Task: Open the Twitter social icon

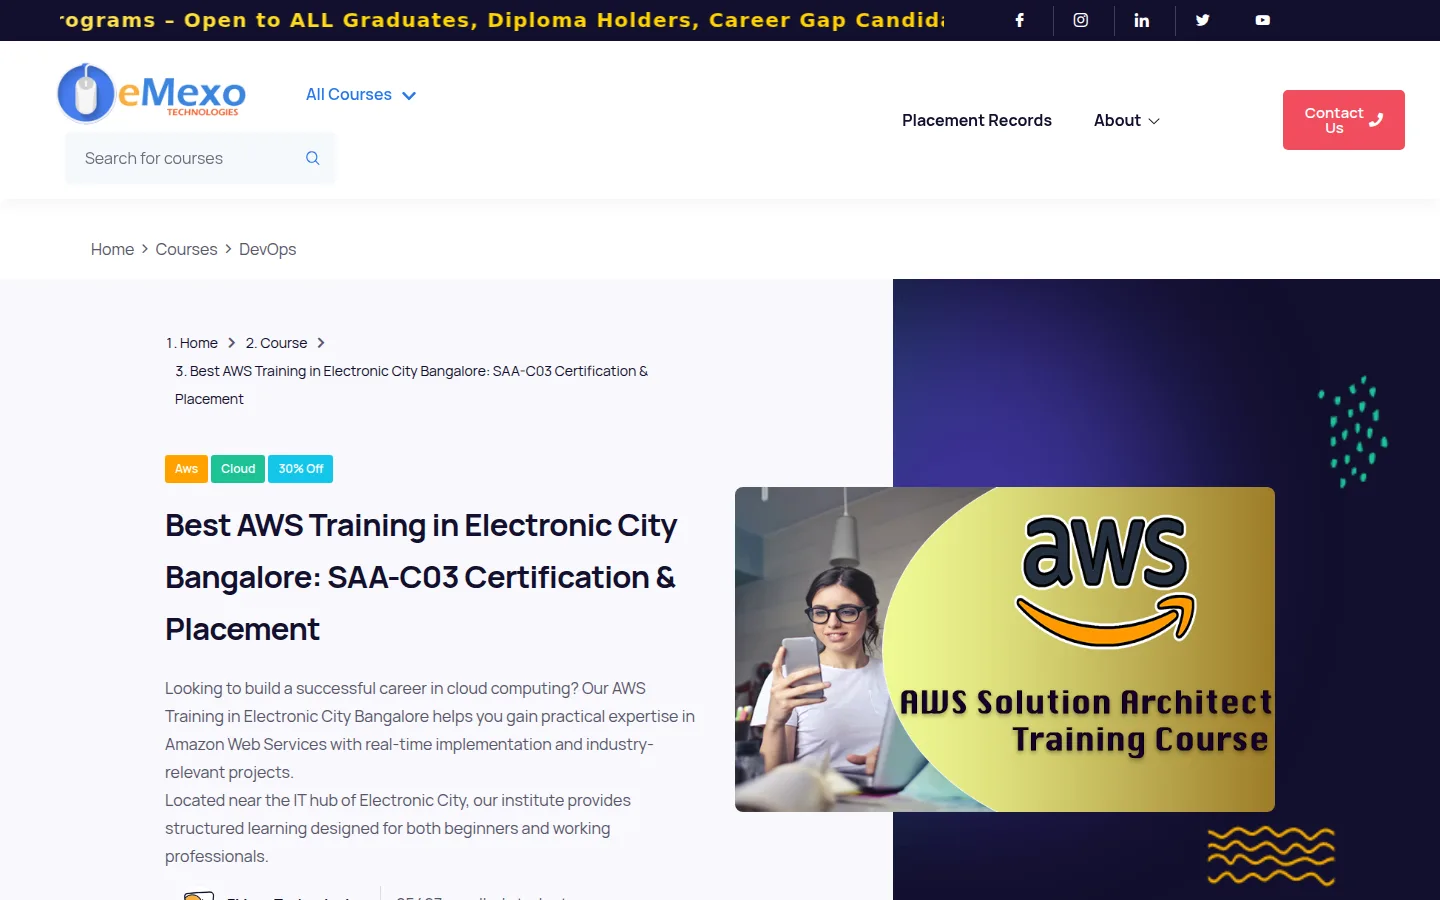Action: tap(1203, 20)
